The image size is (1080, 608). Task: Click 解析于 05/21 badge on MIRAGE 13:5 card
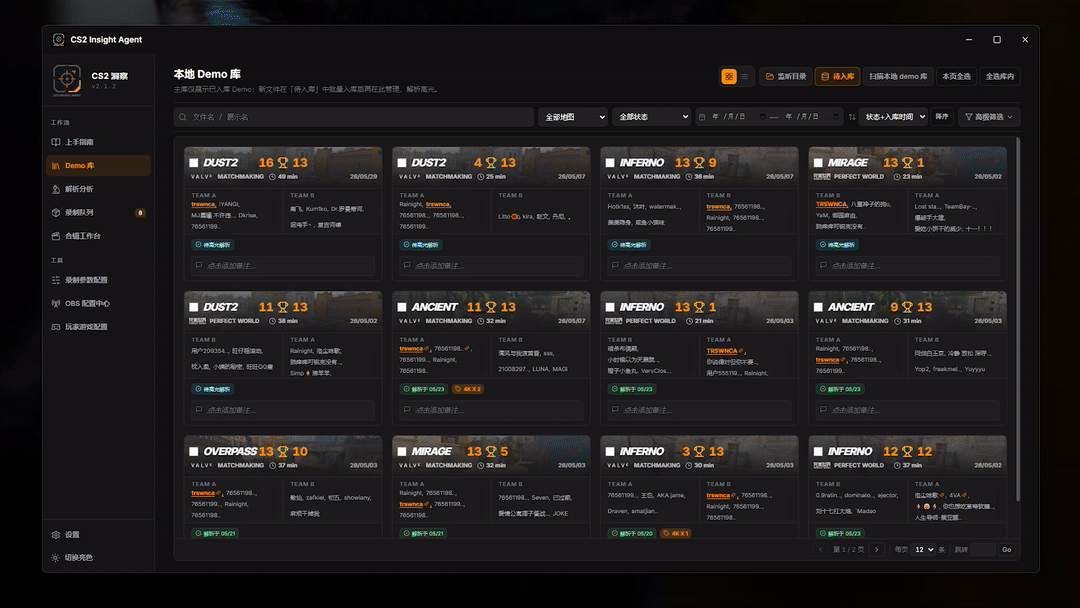[423, 534]
